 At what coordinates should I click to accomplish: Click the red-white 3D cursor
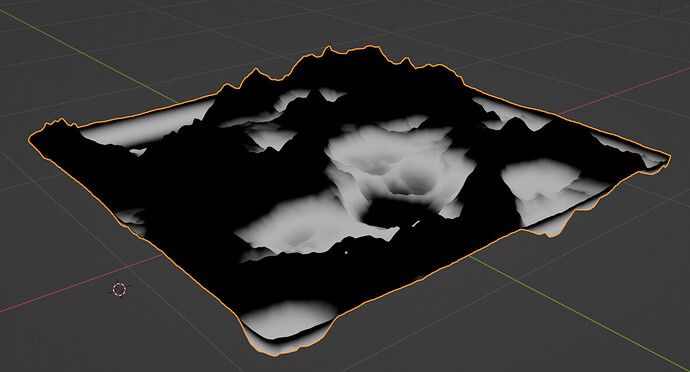[x=119, y=289]
